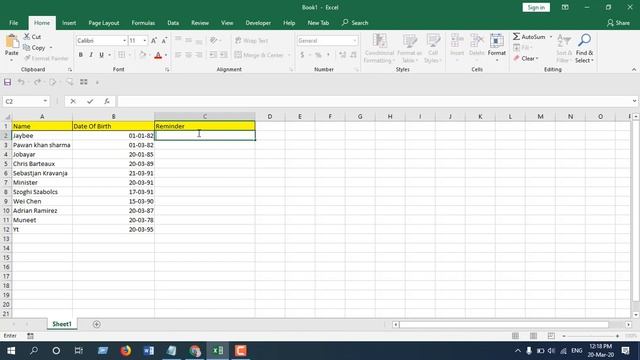Expand the Name Box dropdown

coord(45,101)
